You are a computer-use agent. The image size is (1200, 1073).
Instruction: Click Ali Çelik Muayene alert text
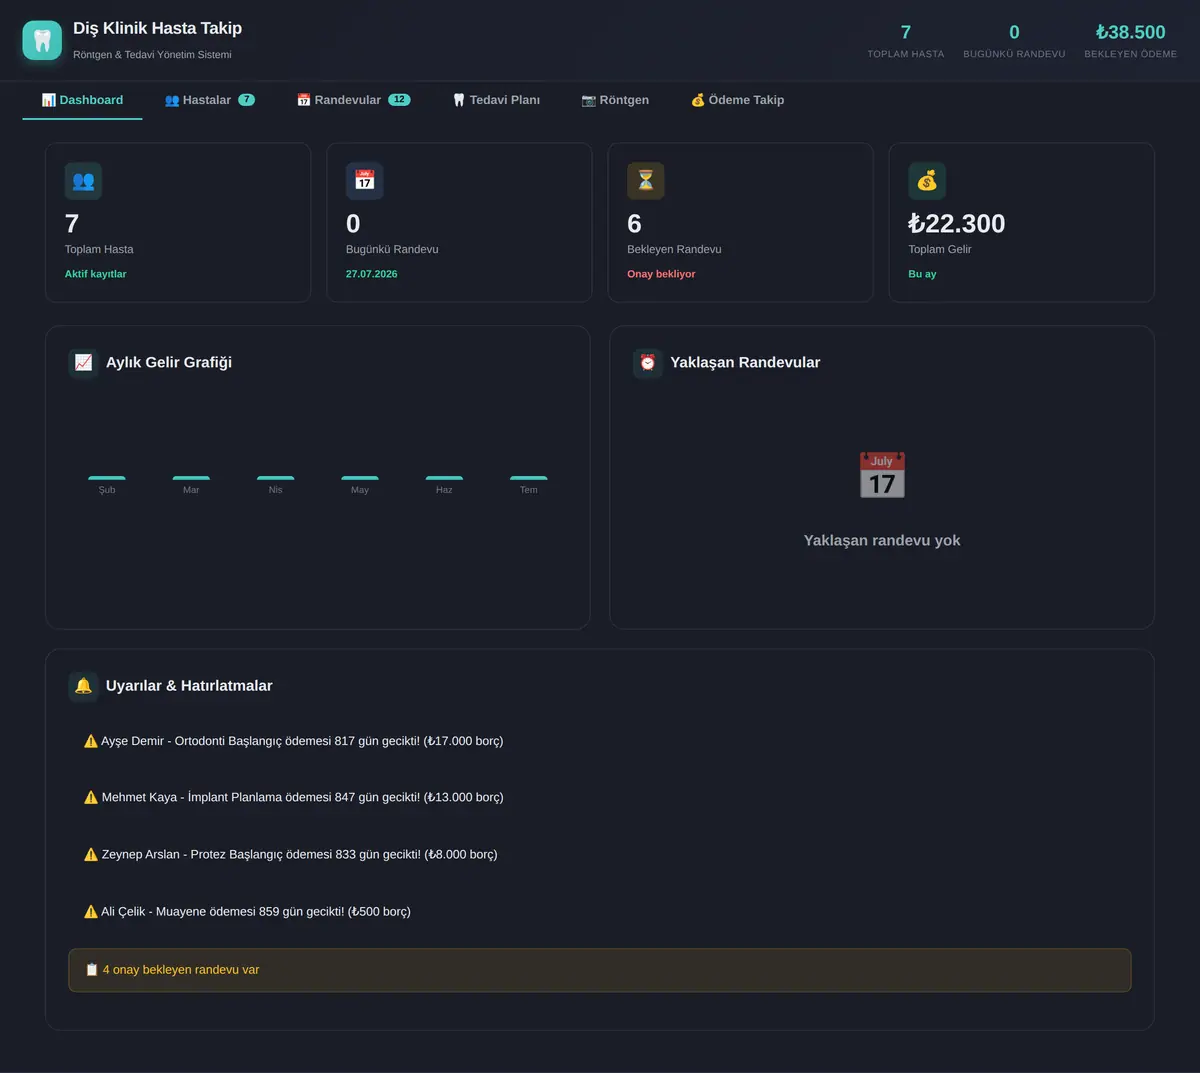pyautogui.click(x=256, y=911)
